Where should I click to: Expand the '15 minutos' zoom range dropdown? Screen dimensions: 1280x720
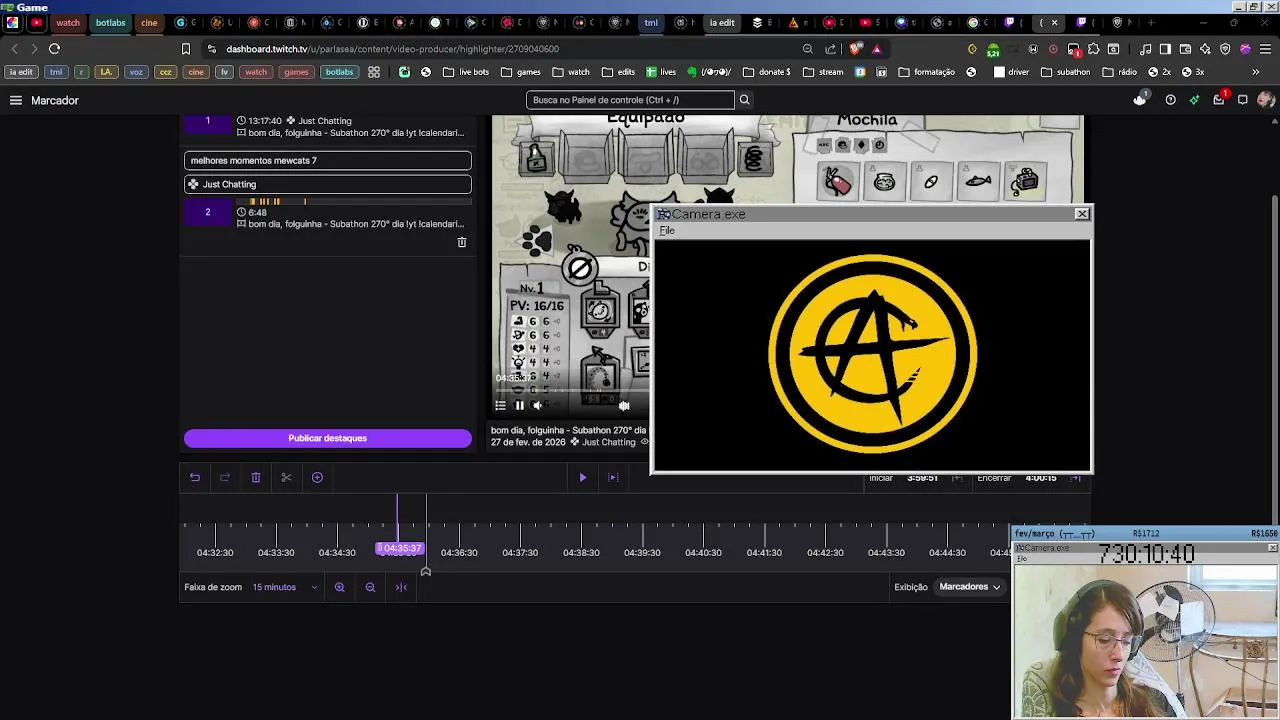285,587
